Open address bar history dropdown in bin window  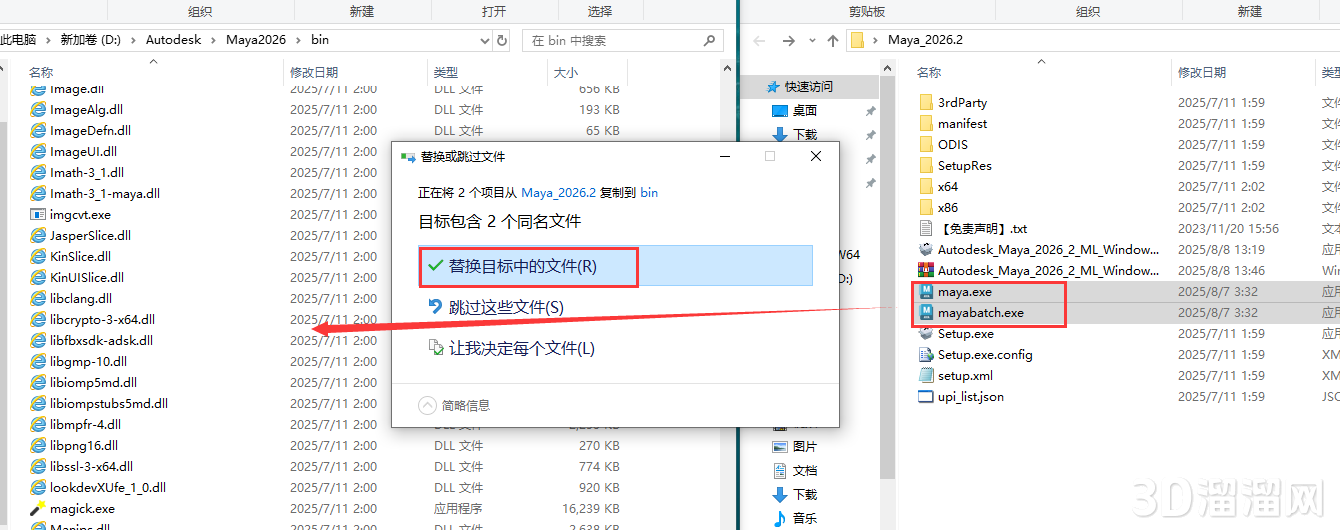[485, 40]
